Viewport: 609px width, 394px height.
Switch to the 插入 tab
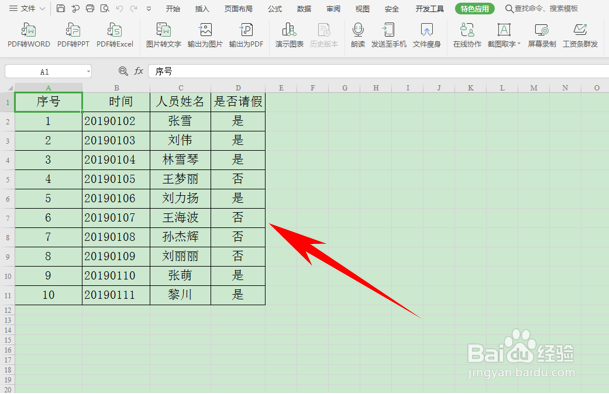click(x=202, y=9)
